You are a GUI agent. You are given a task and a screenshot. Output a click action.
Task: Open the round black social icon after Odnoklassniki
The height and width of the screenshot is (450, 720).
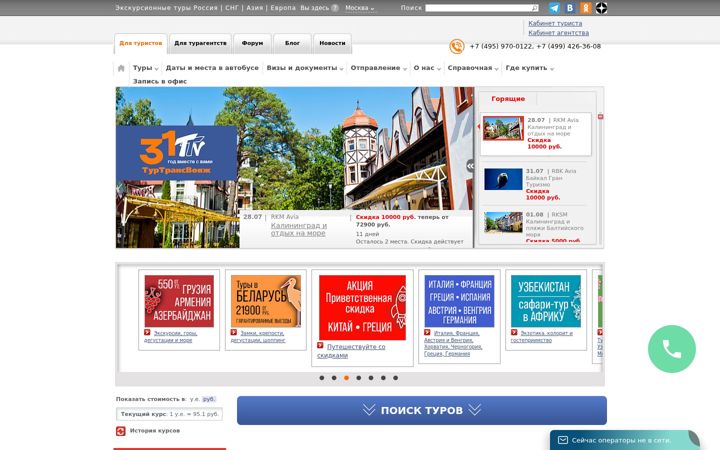point(601,8)
